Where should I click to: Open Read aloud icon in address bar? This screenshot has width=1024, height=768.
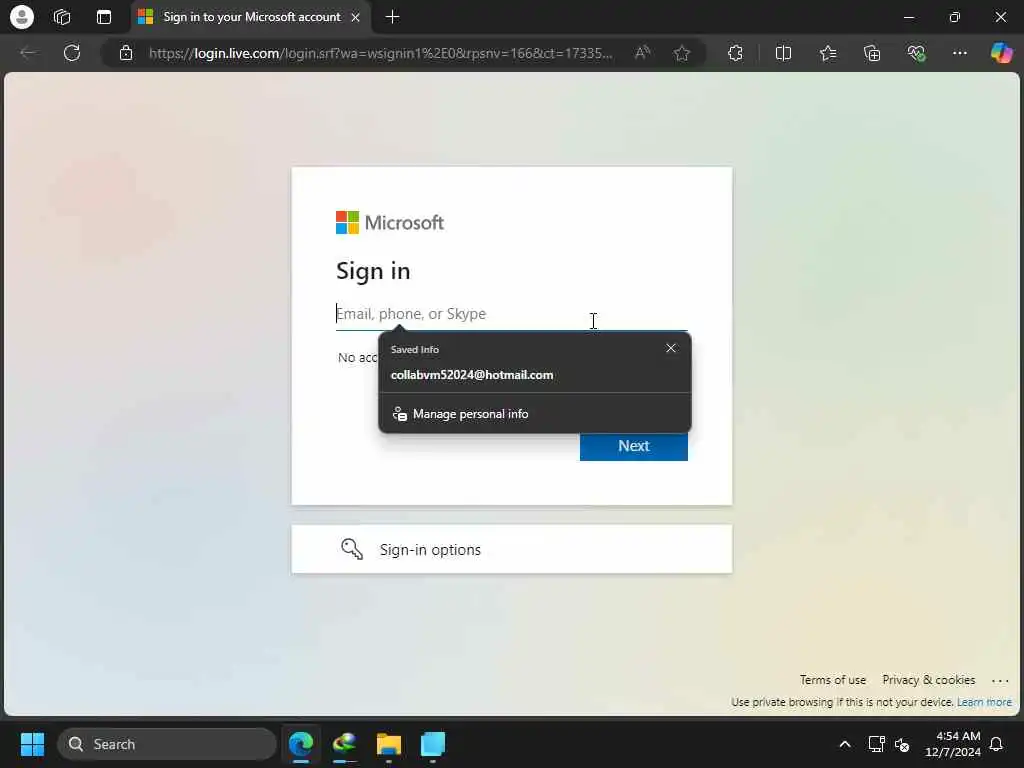click(643, 53)
